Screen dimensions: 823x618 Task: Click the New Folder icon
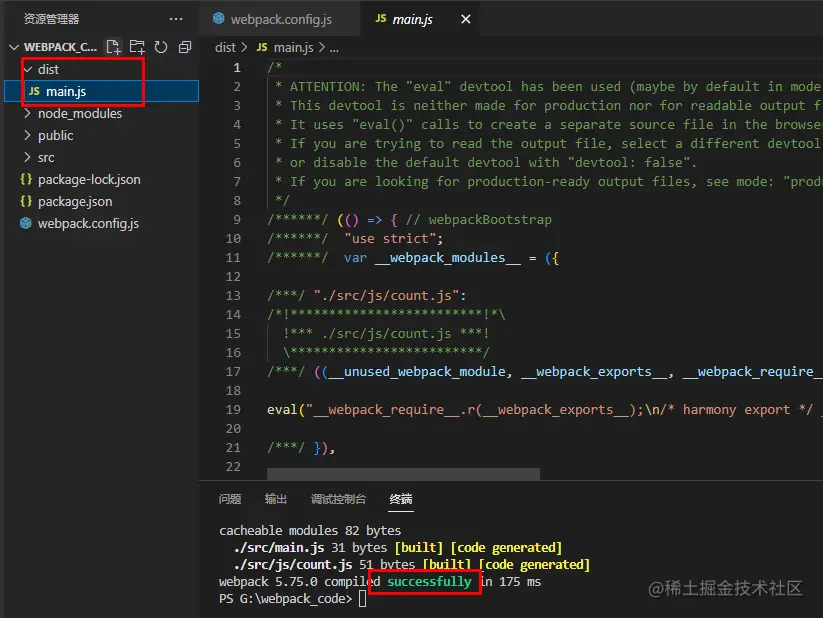tap(138, 47)
